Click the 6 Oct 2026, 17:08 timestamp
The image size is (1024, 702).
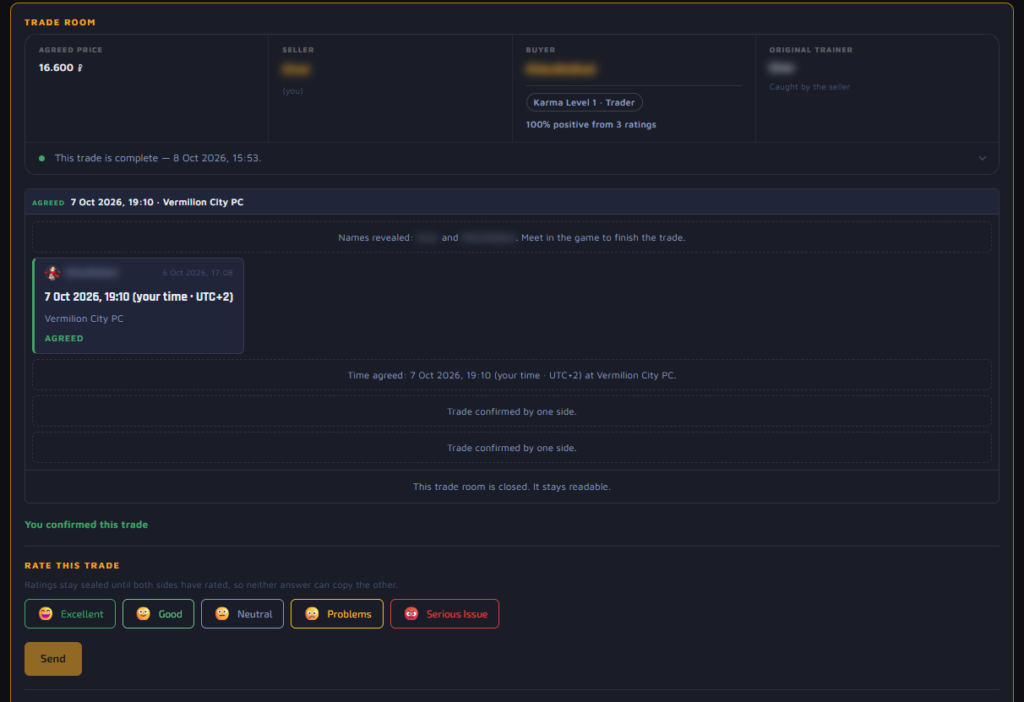pos(198,273)
